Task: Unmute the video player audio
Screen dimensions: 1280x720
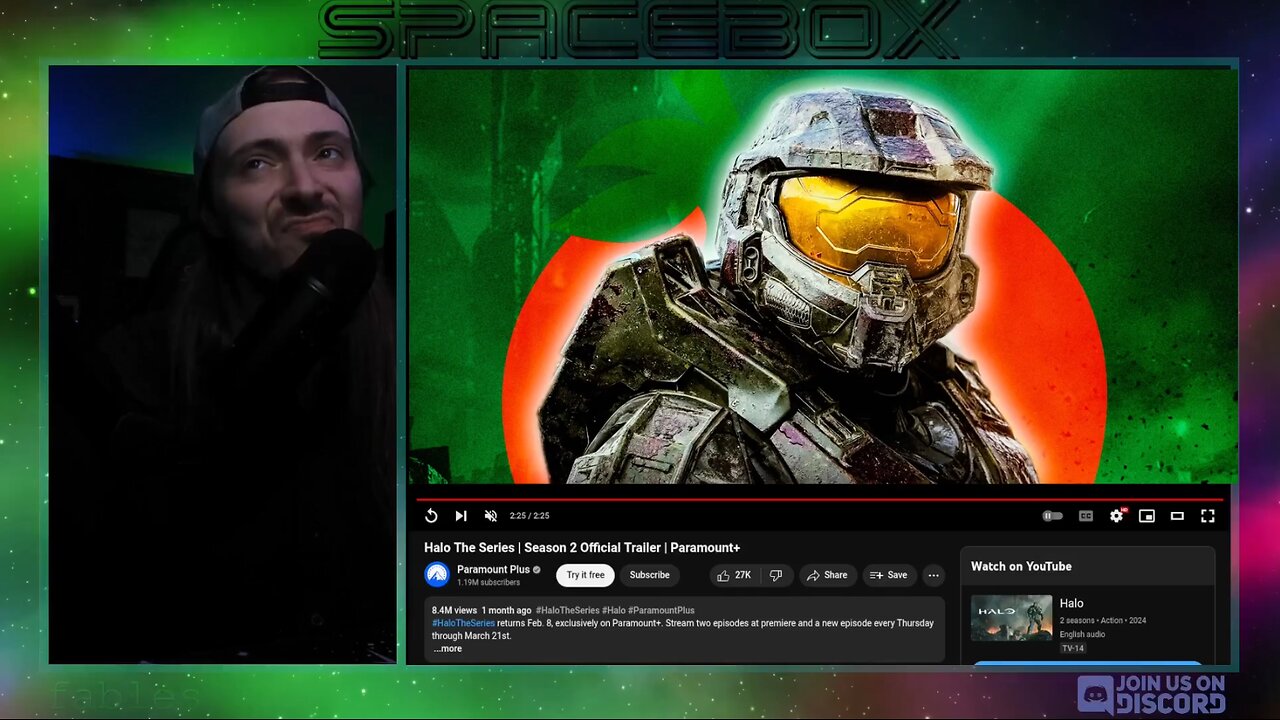Action: click(x=491, y=516)
